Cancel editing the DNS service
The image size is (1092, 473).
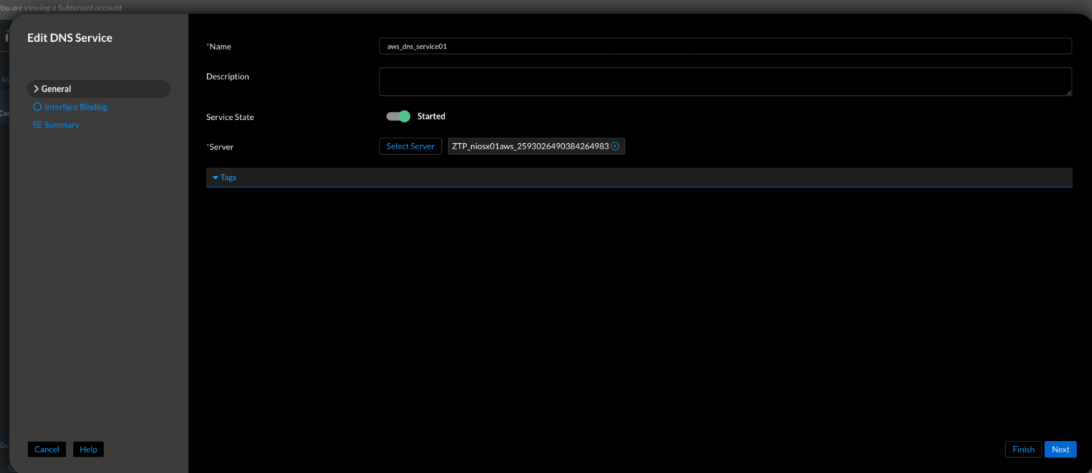tap(47, 449)
